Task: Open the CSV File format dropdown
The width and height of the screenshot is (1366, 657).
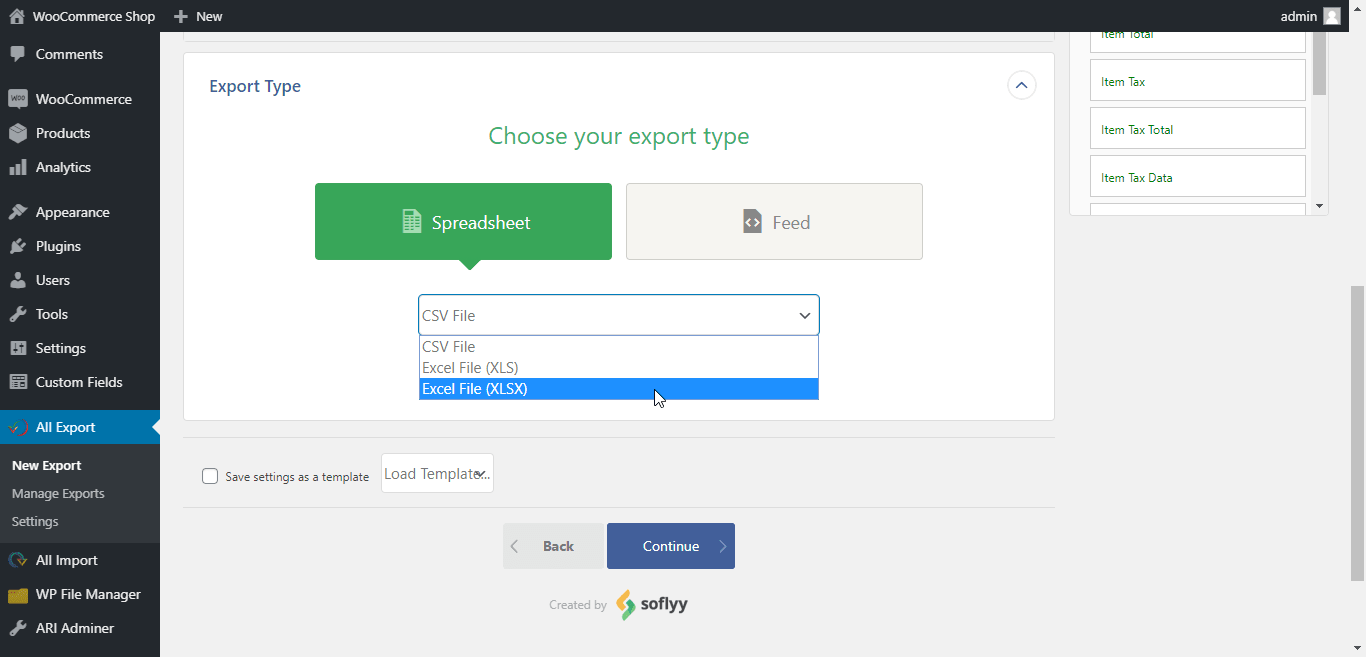Action: click(618, 315)
